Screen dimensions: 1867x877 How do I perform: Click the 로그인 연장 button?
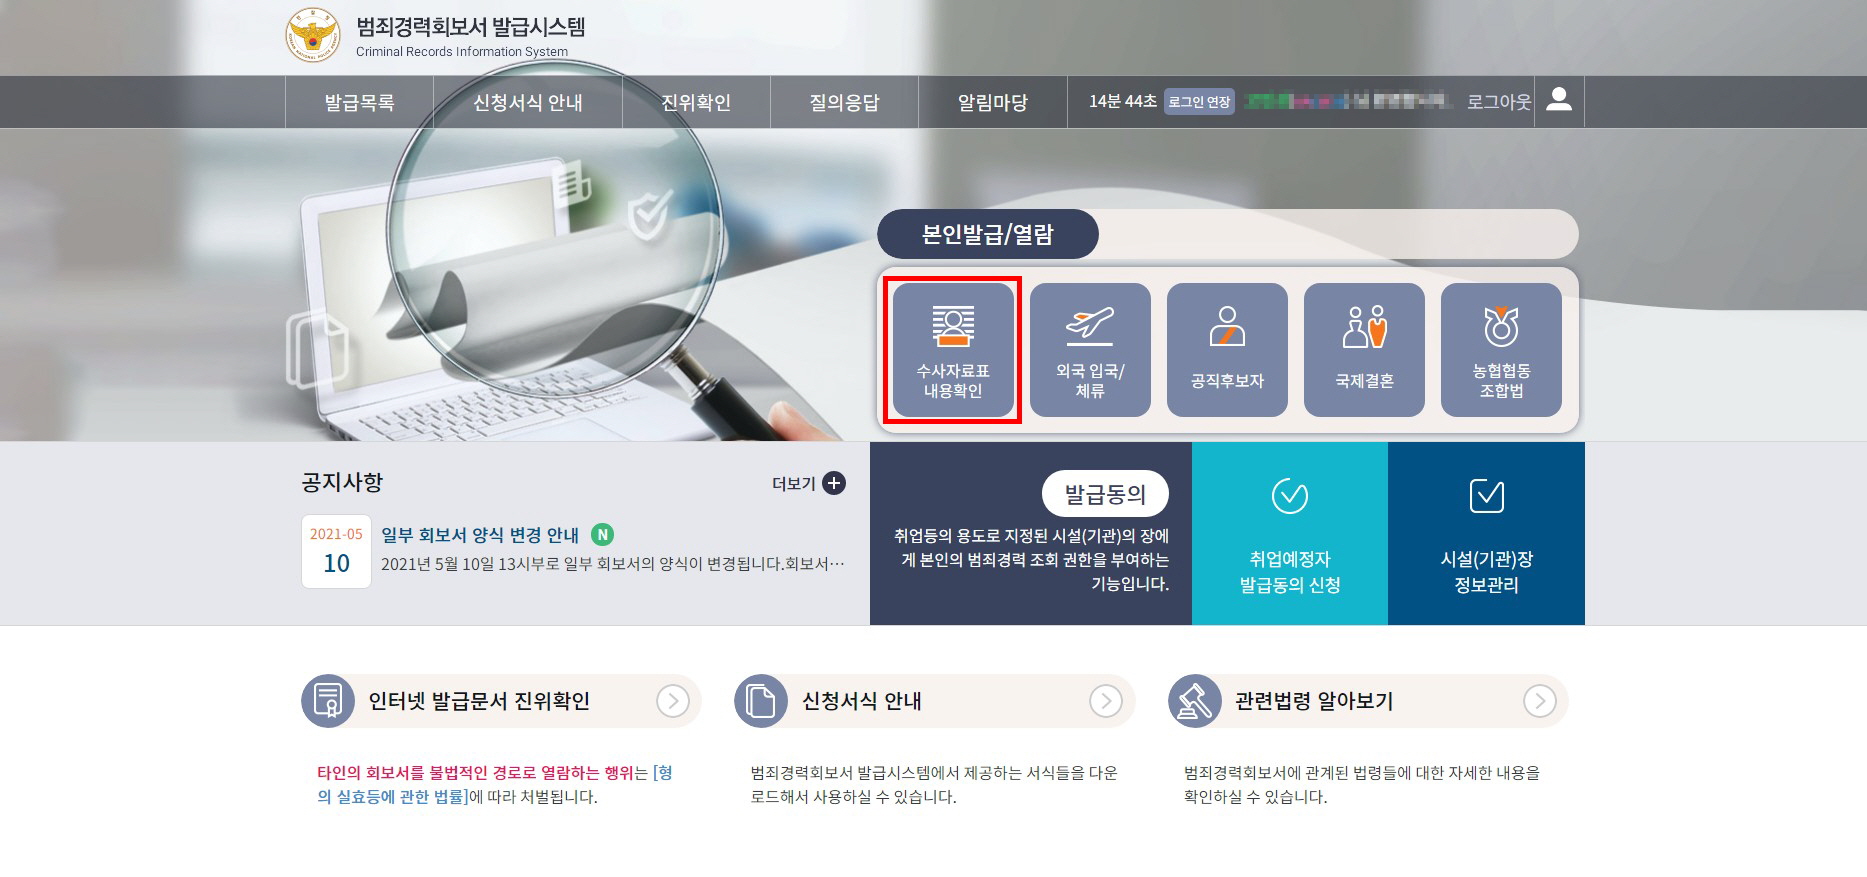(x=1199, y=101)
